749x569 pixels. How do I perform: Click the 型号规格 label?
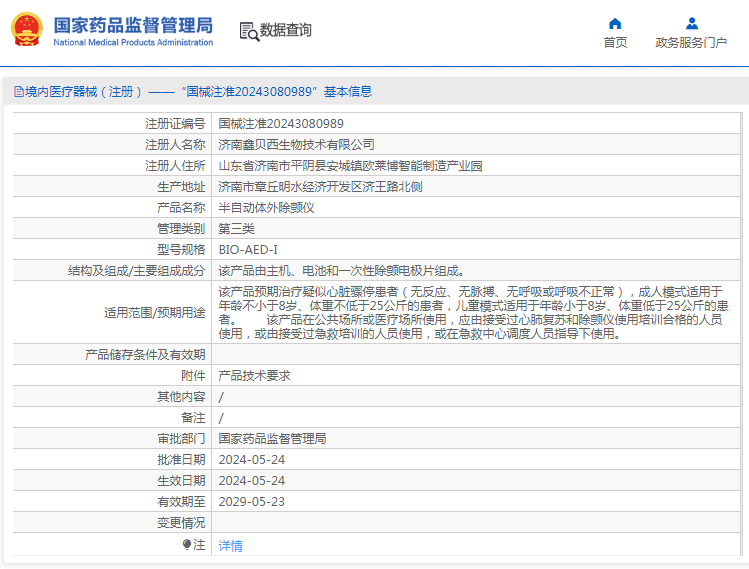[x=181, y=250]
